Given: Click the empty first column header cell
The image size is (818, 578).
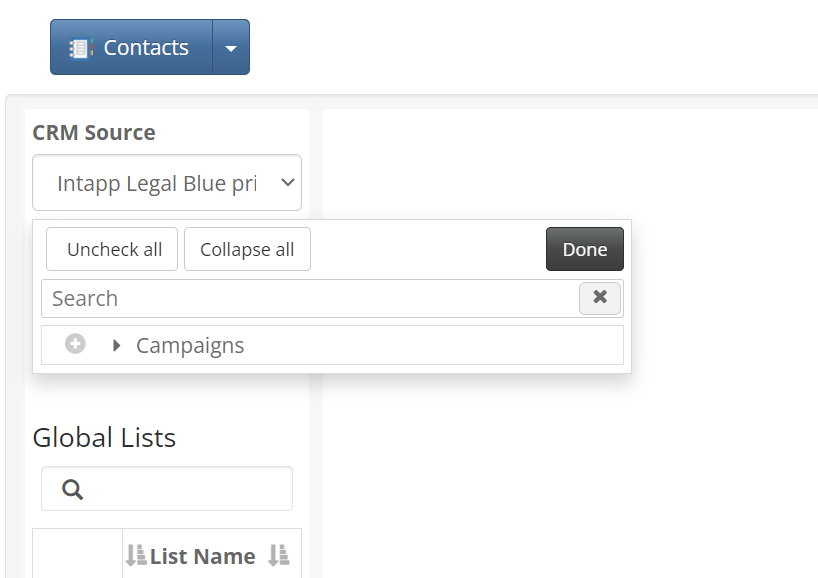Looking at the screenshot, I should pos(77,554).
